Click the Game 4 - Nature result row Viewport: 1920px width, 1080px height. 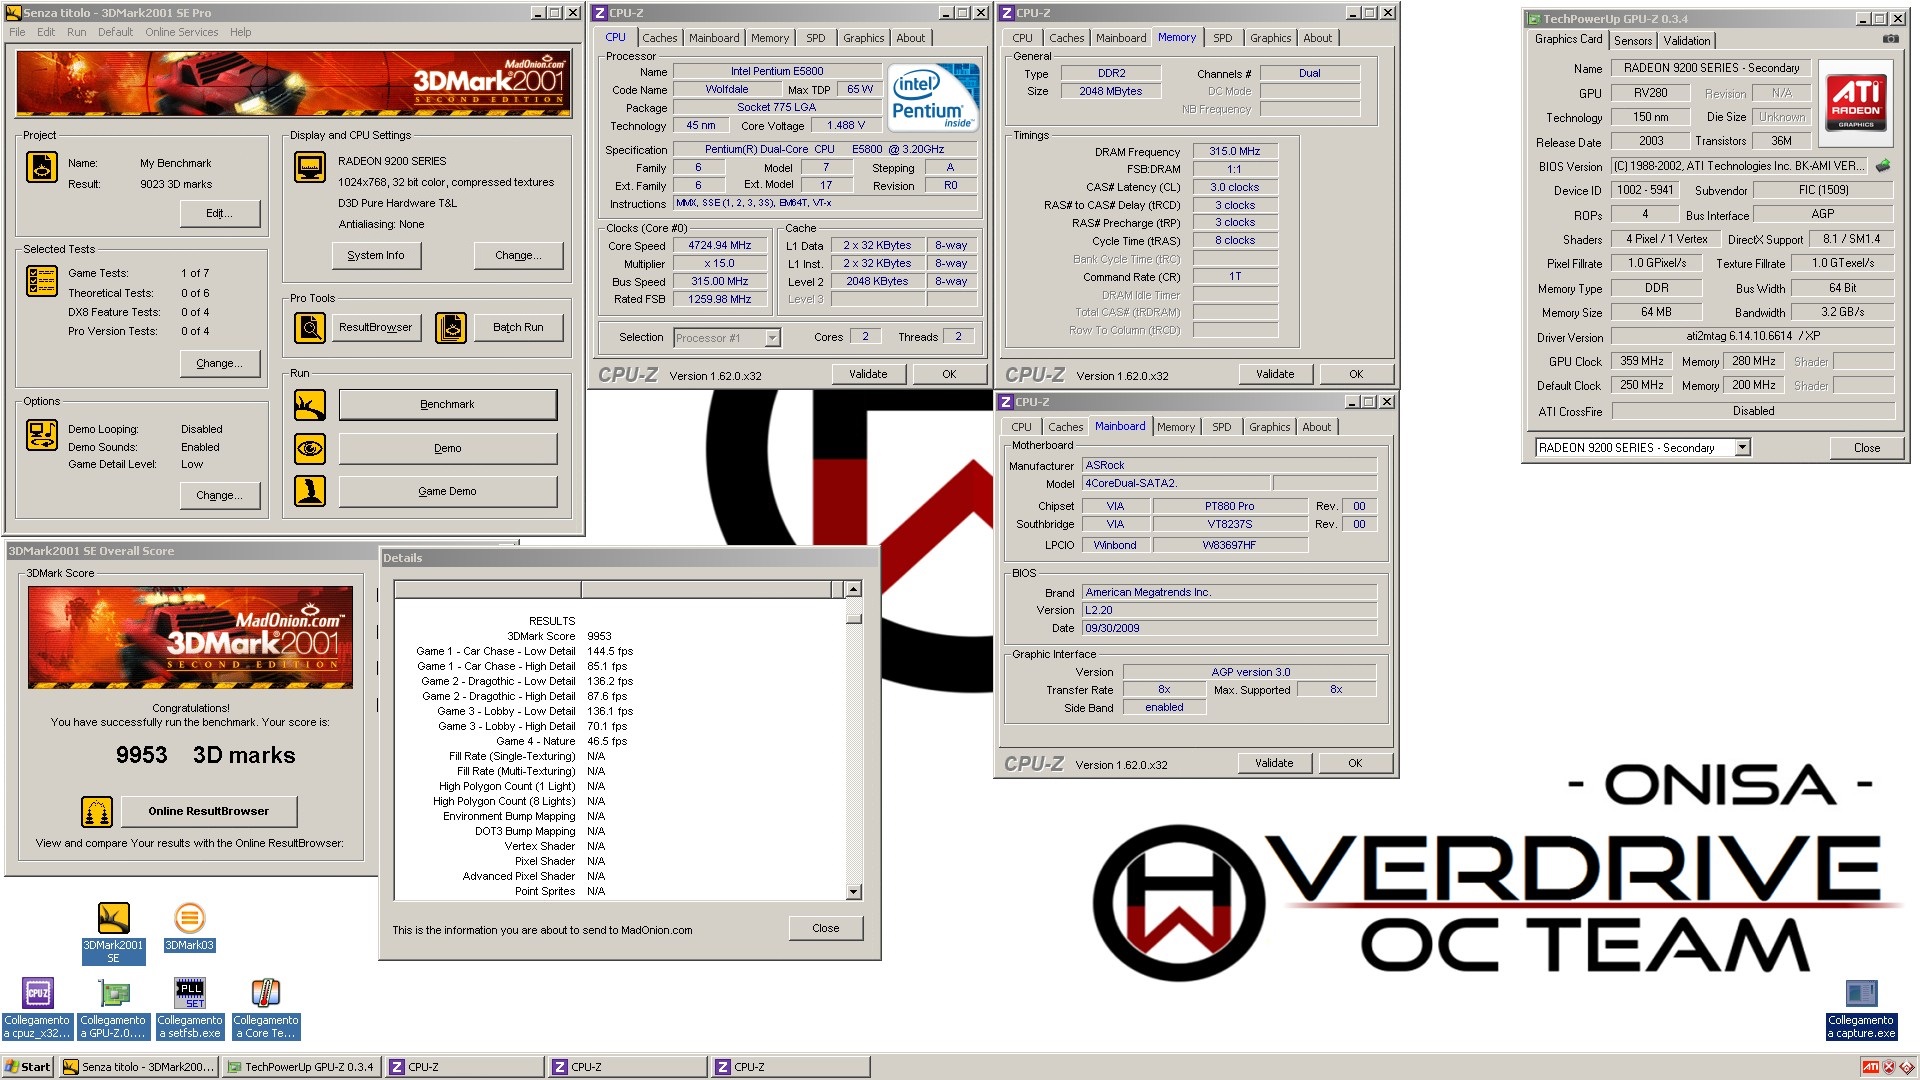[x=561, y=741]
